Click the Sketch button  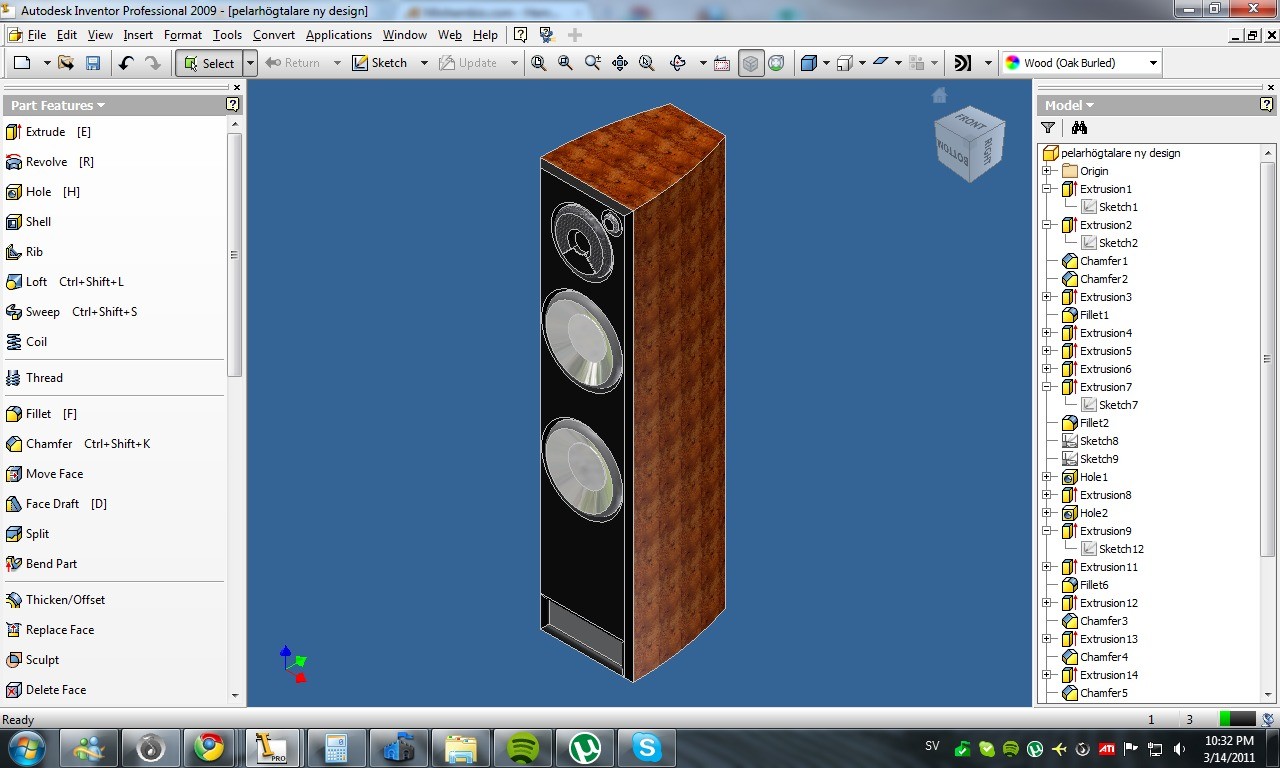(380, 63)
